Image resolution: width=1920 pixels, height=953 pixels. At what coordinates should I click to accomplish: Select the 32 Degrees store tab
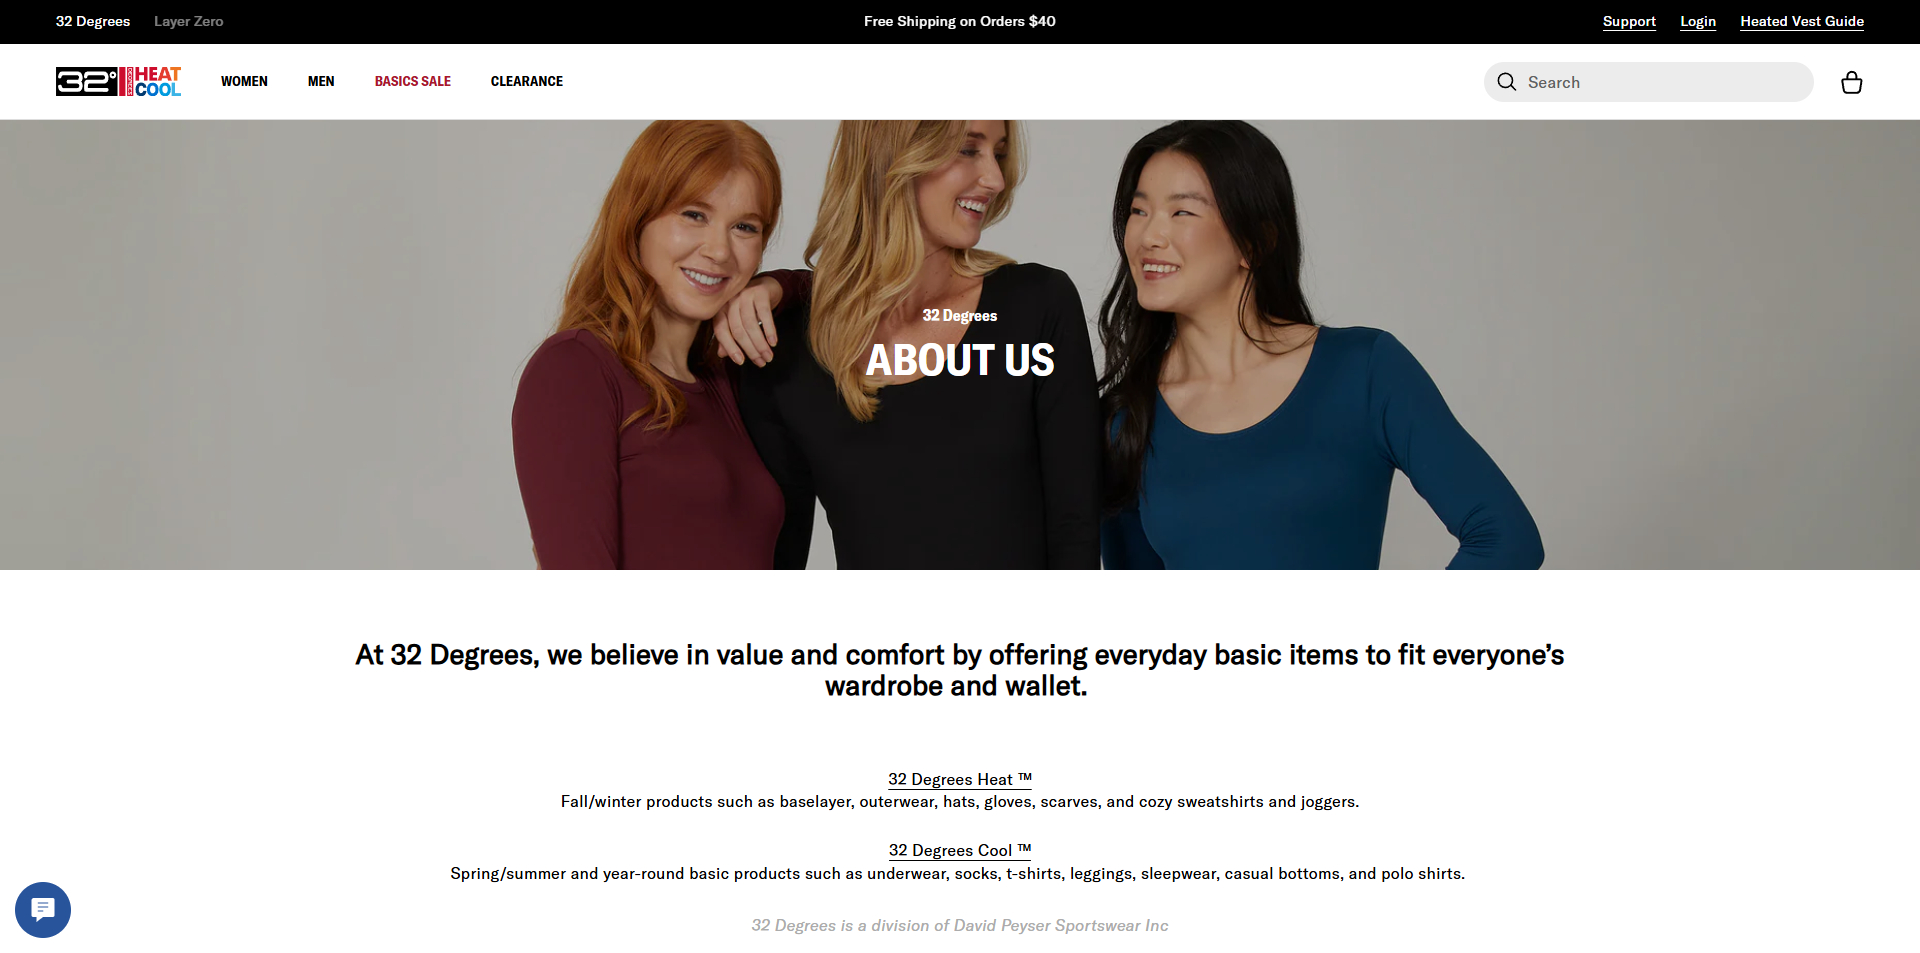click(x=93, y=21)
